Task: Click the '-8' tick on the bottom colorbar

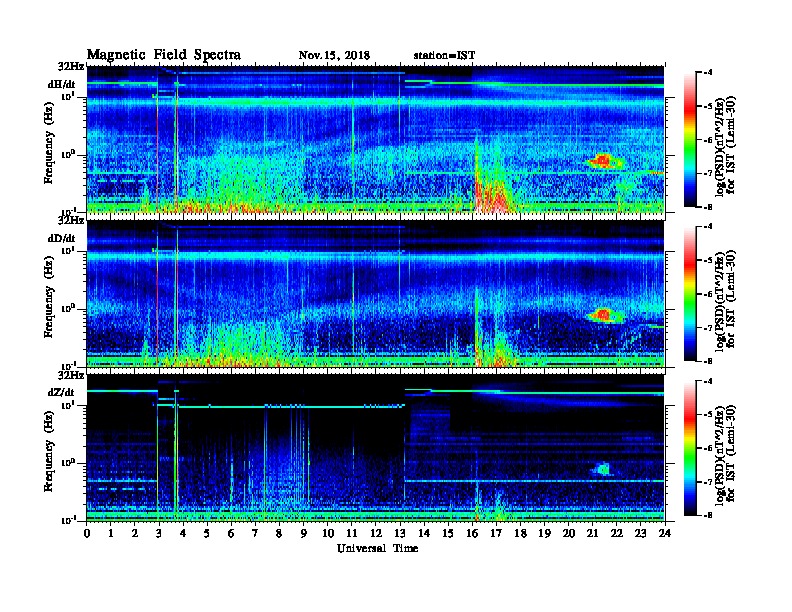Action: [x=707, y=515]
